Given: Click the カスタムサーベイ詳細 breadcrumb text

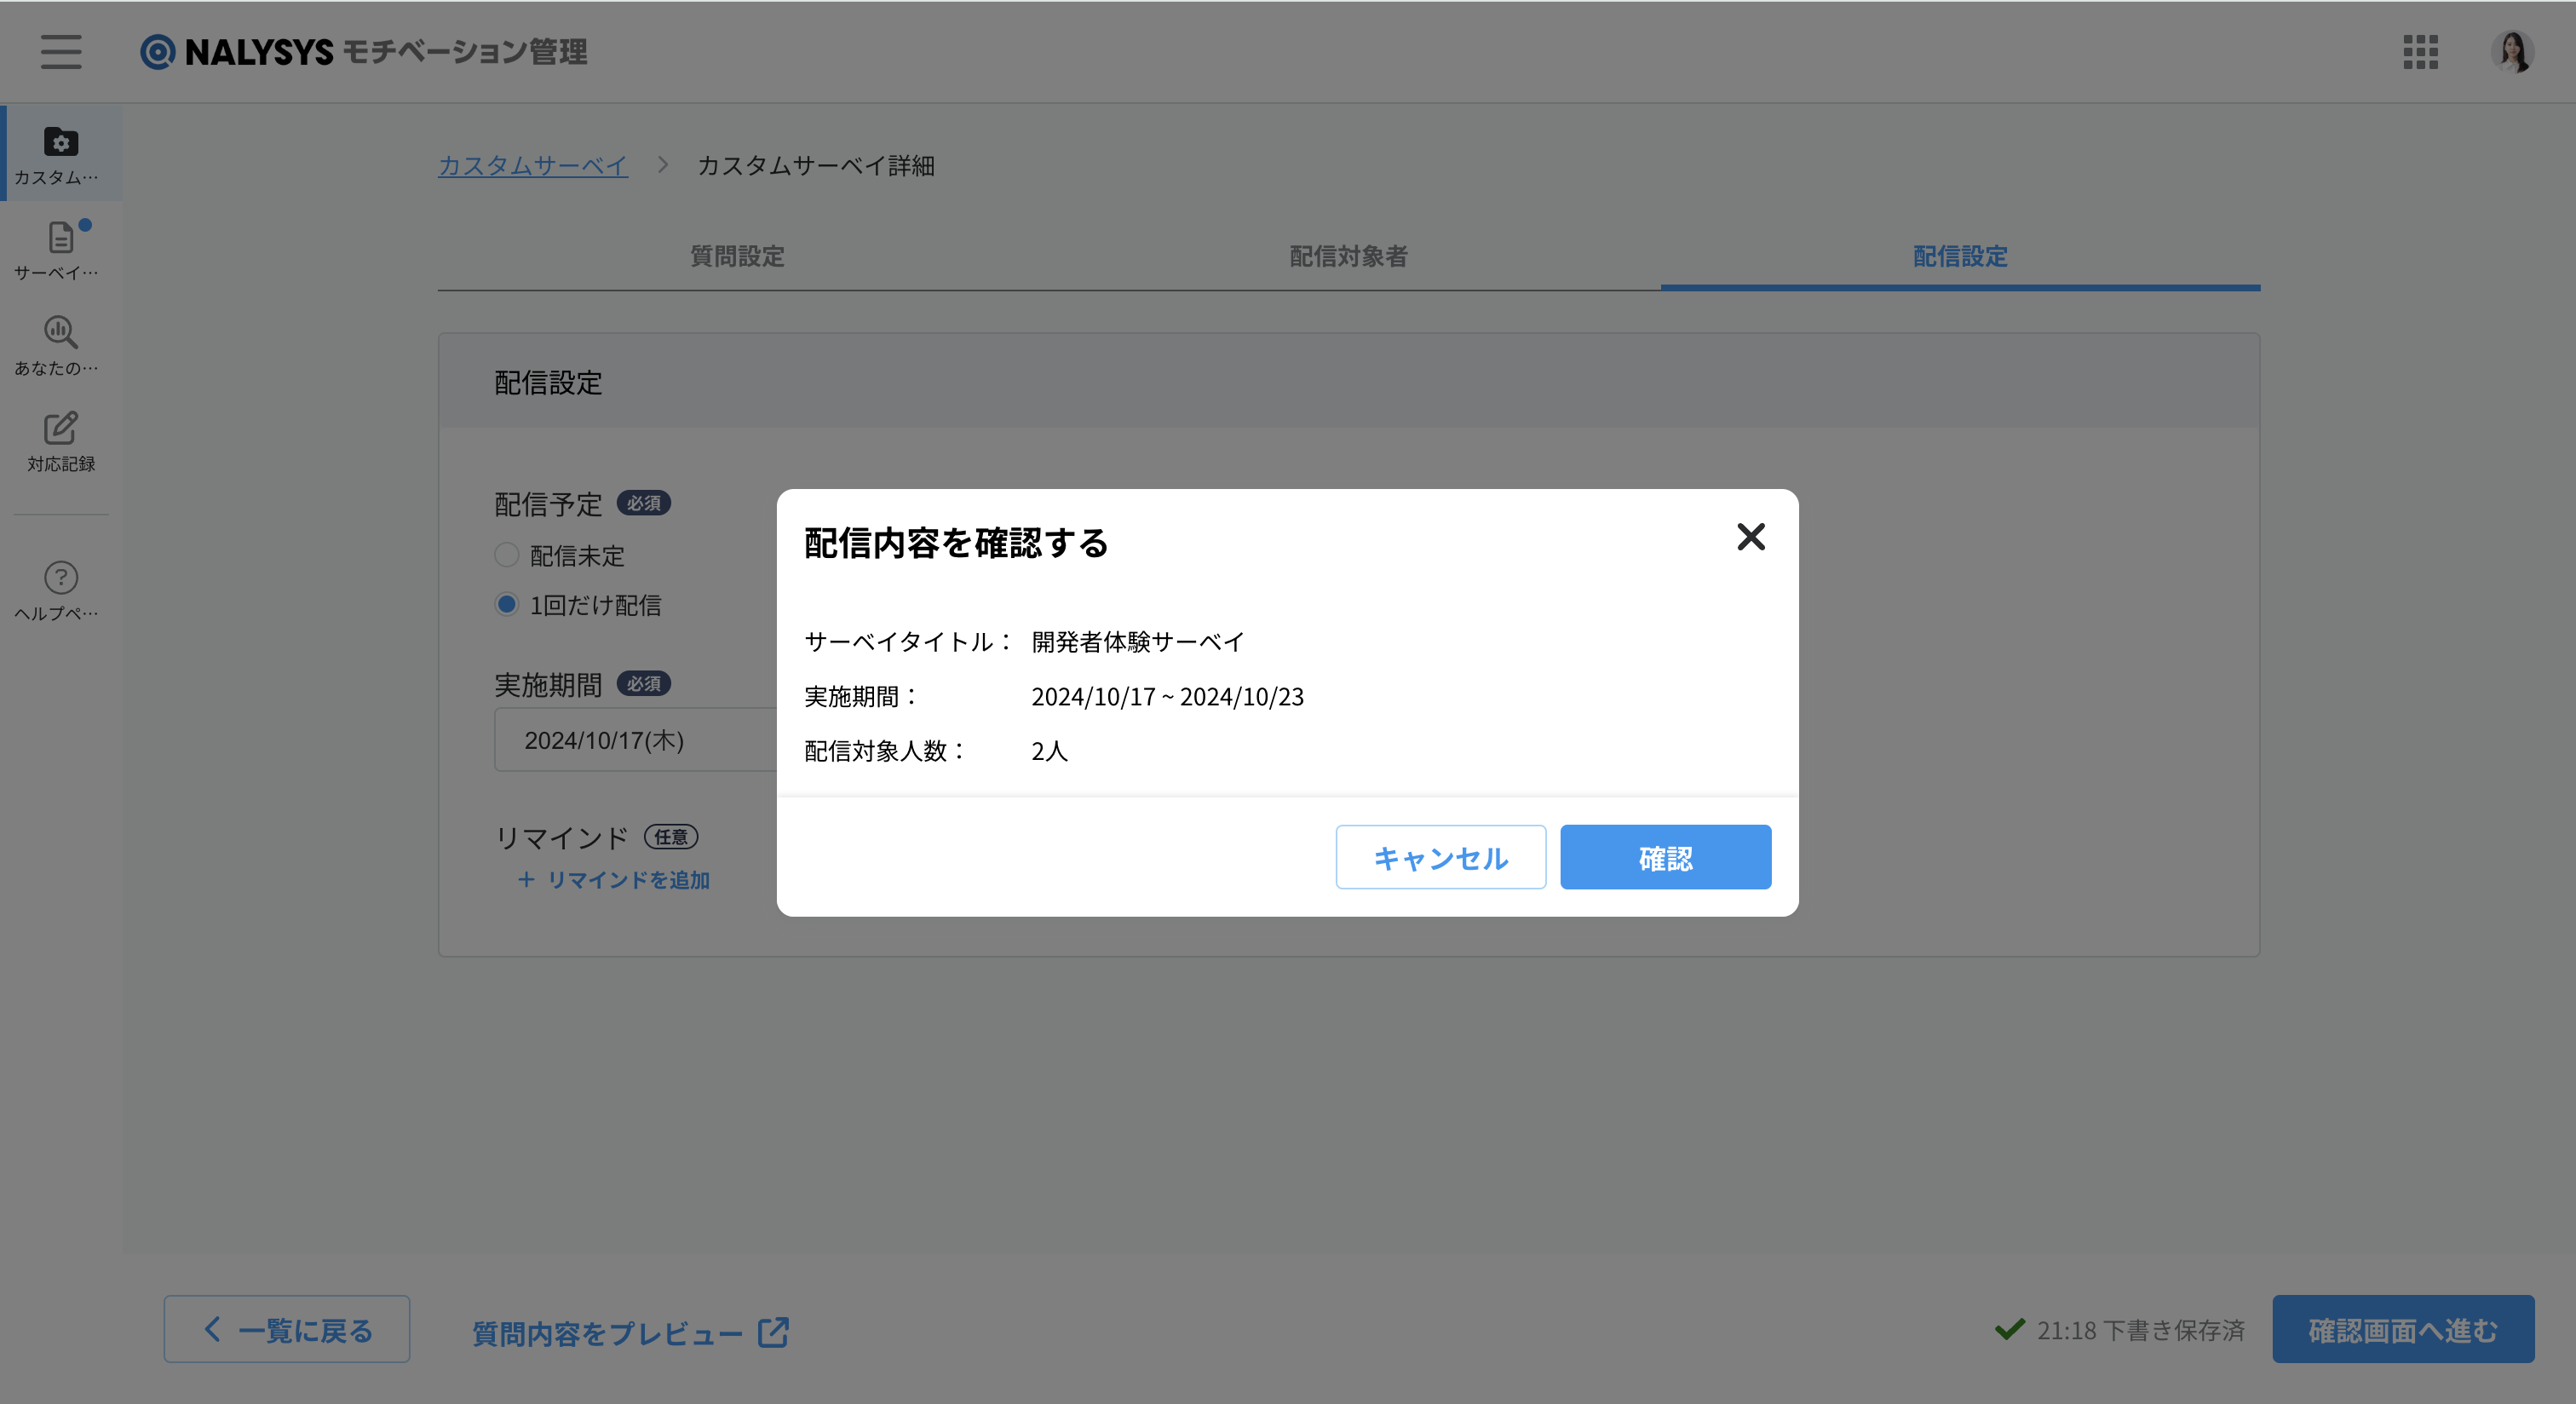Looking at the screenshot, I should click(x=816, y=166).
